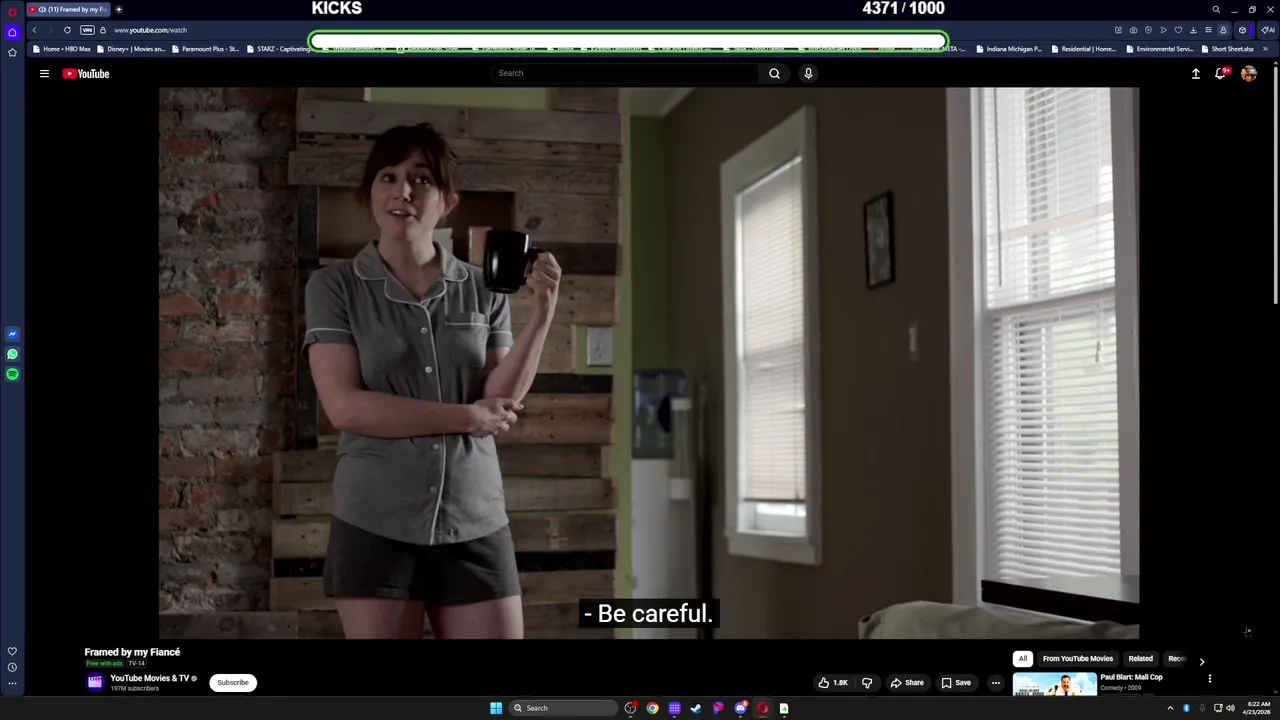This screenshot has width=1280, height=720.
Task: Expand hidden bookmarks overflow chevron
Action: [x=1265, y=49]
